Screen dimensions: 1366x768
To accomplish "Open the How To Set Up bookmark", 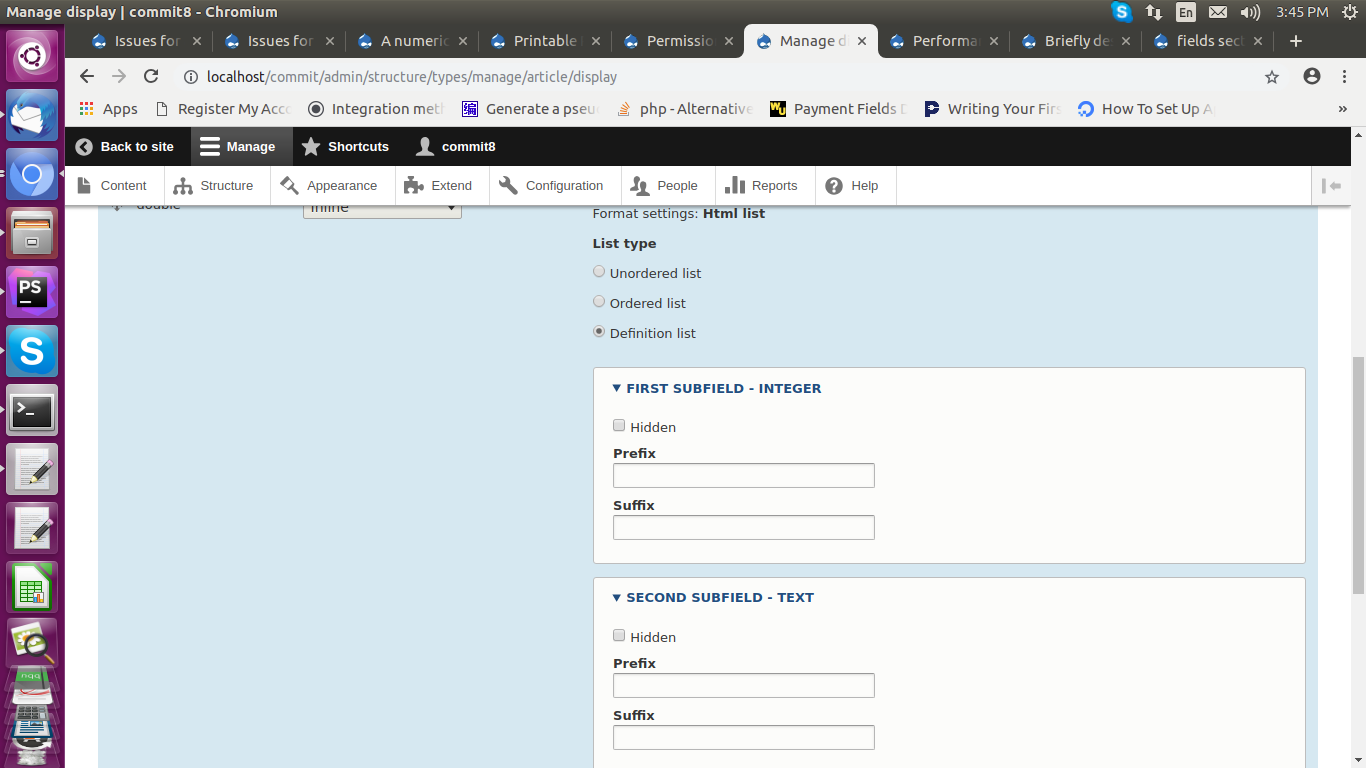I will 1146,109.
